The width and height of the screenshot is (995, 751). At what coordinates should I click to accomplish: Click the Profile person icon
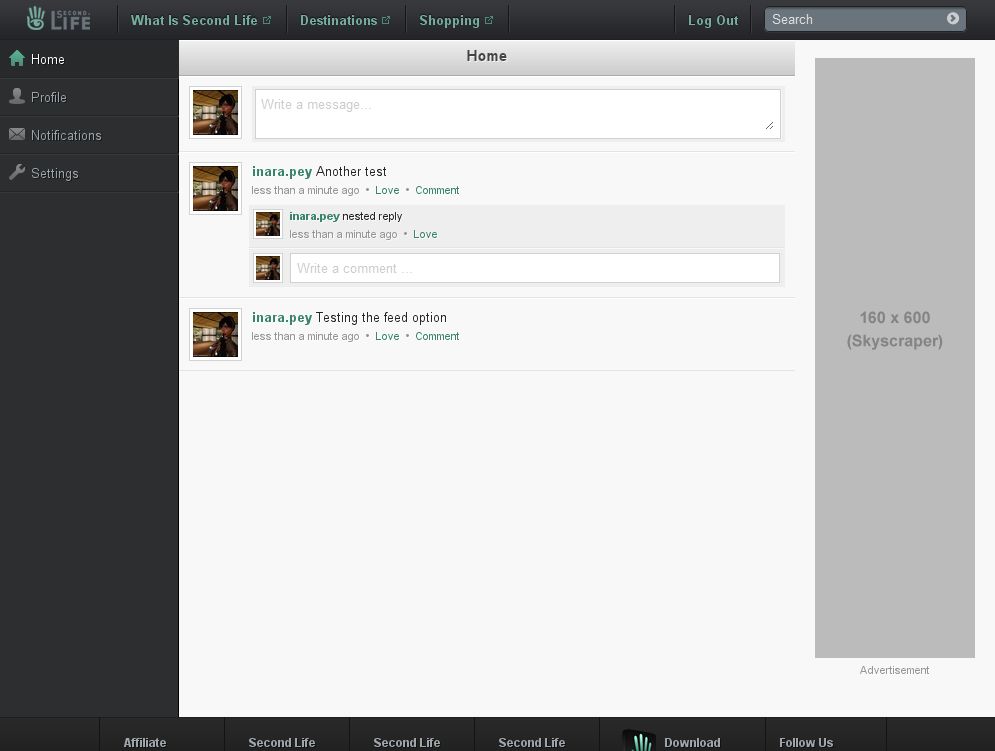(x=17, y=97)
